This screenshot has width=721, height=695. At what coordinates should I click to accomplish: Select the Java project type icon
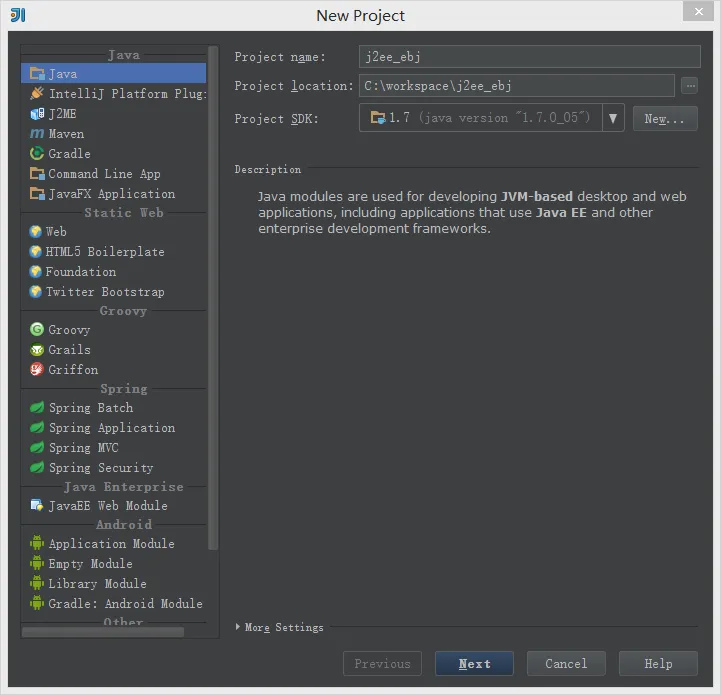37,74
